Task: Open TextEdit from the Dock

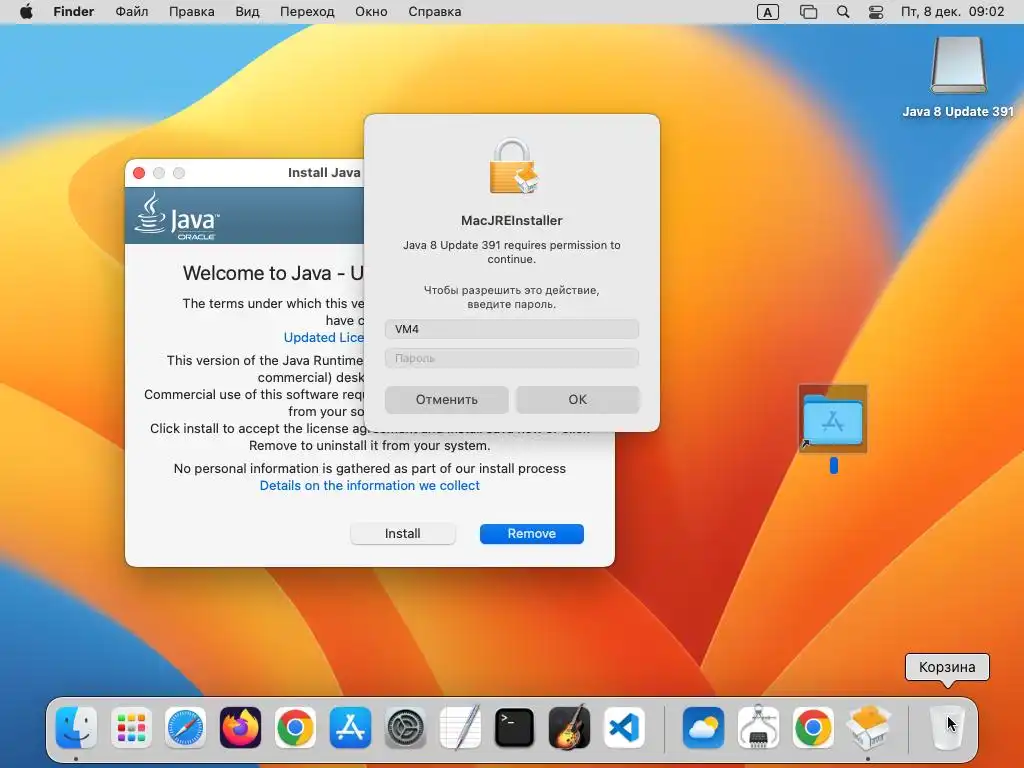Action: 460,727
